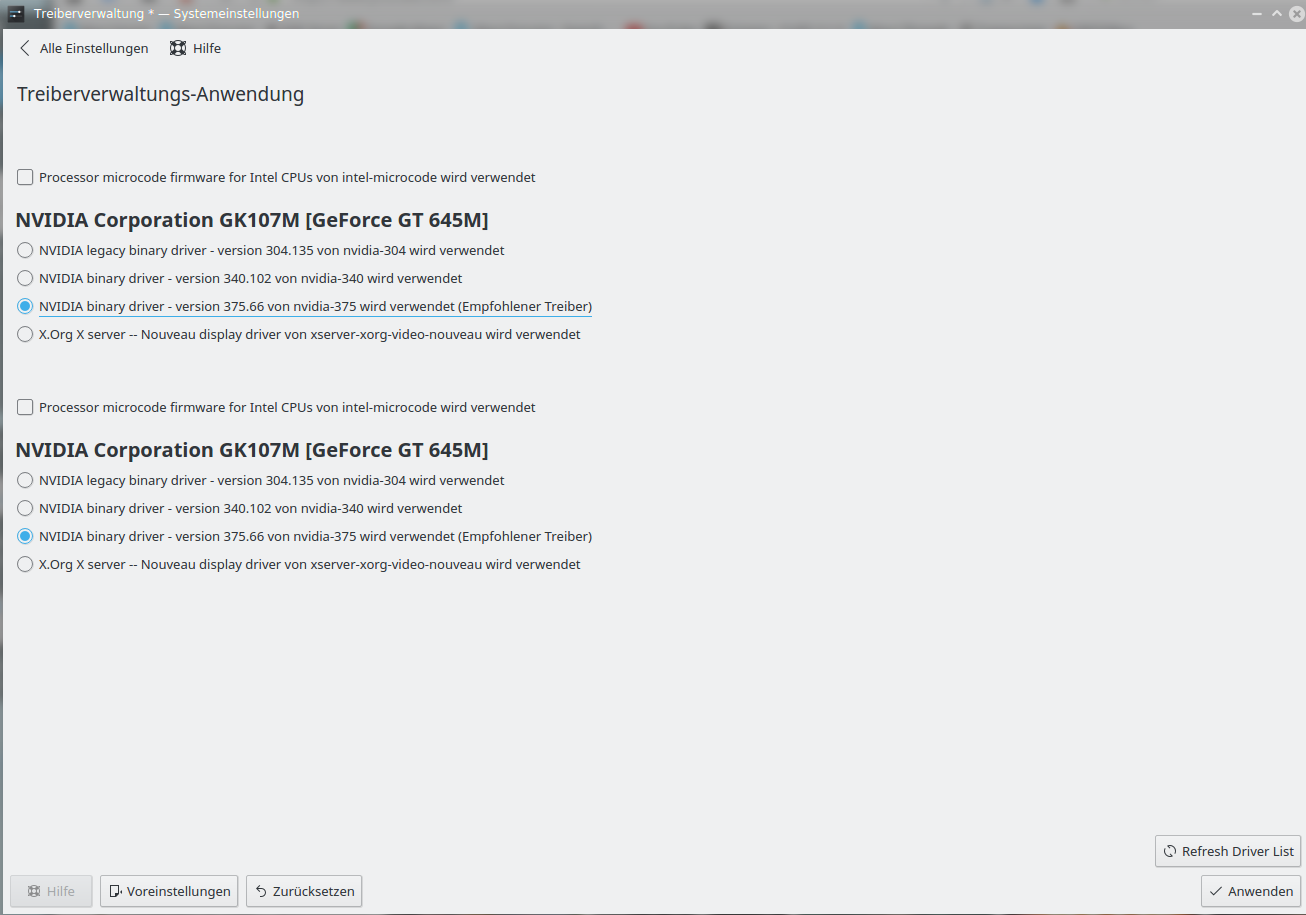
Task: Go back to Alle Einstellungen
Action: pyautogui.click(x=84, y=48)
